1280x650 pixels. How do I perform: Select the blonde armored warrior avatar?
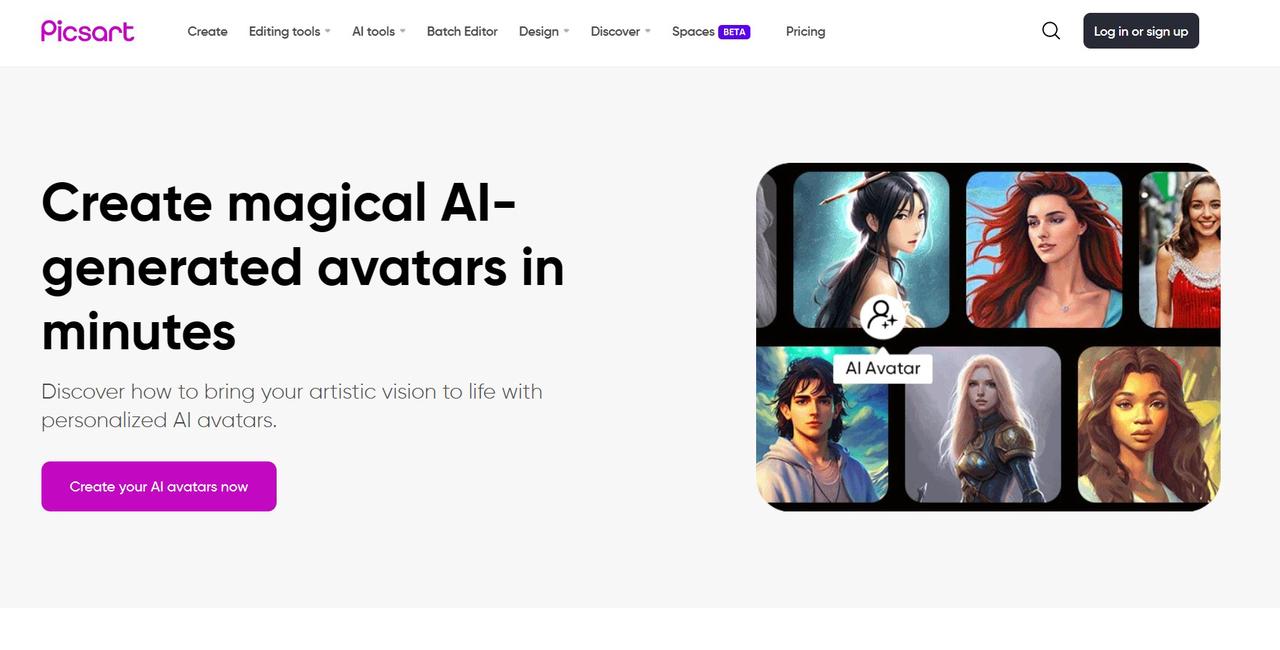[983, 425]
